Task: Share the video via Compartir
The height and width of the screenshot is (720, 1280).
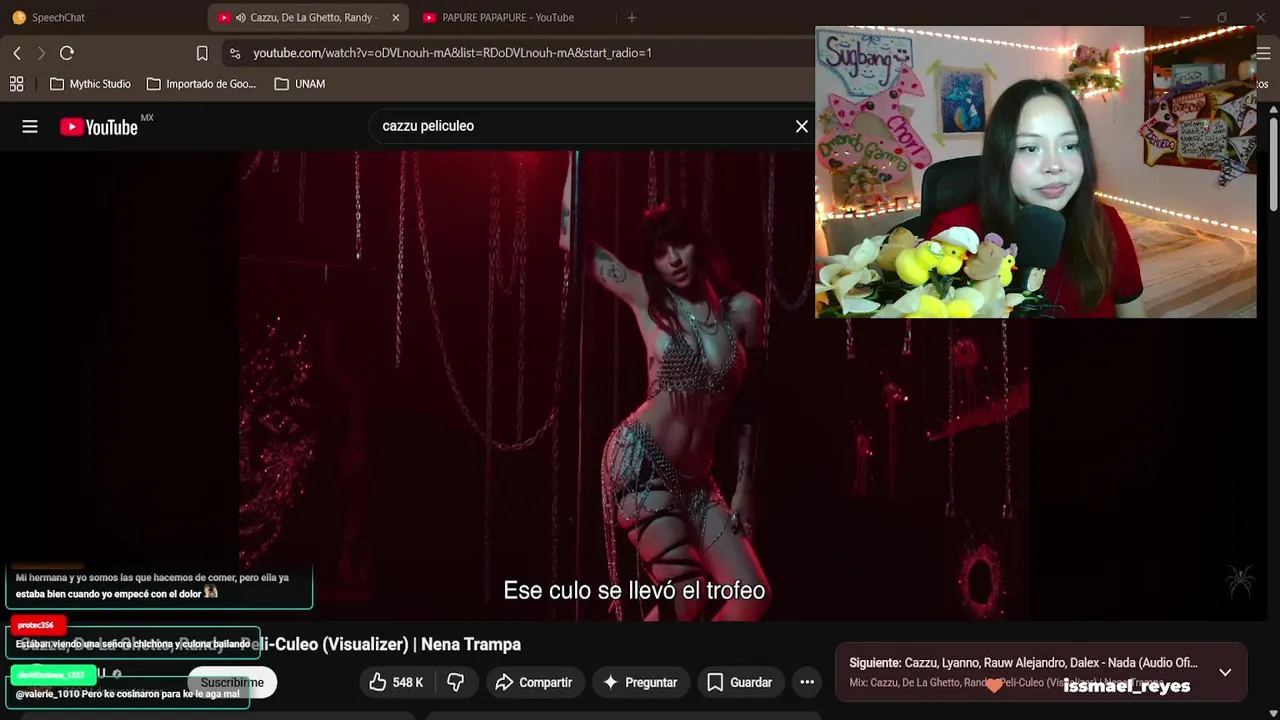Action: pos(534,682)
